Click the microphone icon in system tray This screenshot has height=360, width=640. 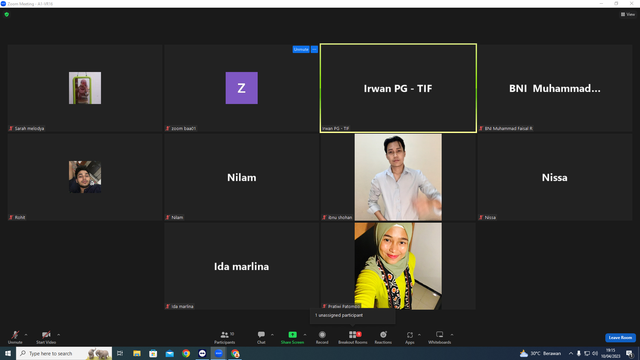coord(578,353)
